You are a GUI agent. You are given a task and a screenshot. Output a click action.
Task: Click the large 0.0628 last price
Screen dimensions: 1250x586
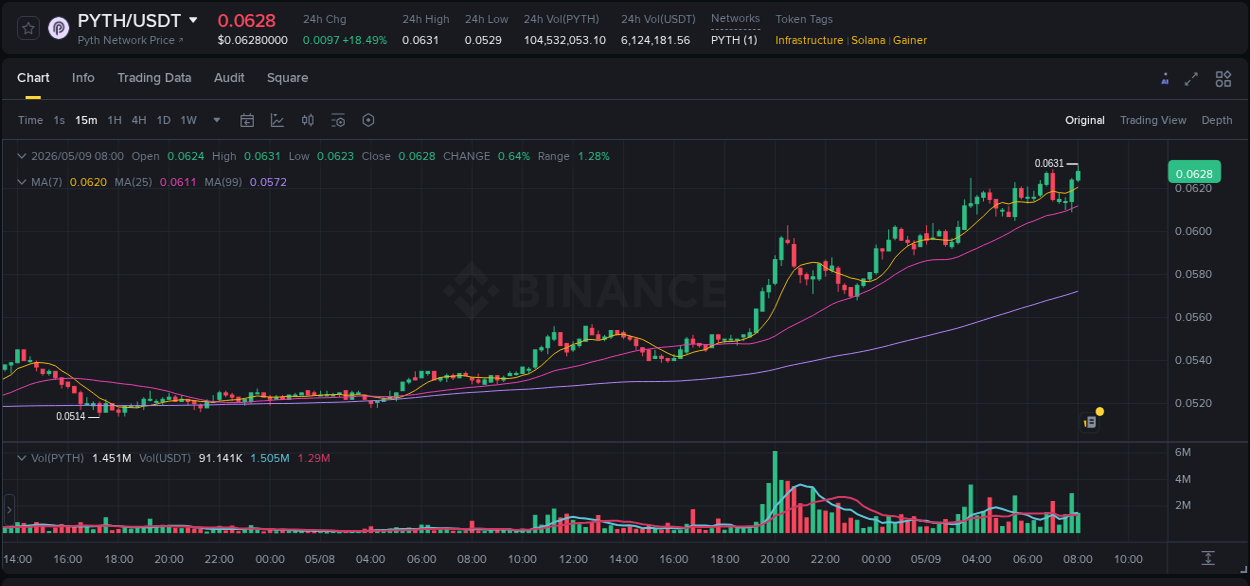pyautogui.click(x=247, y=21)
